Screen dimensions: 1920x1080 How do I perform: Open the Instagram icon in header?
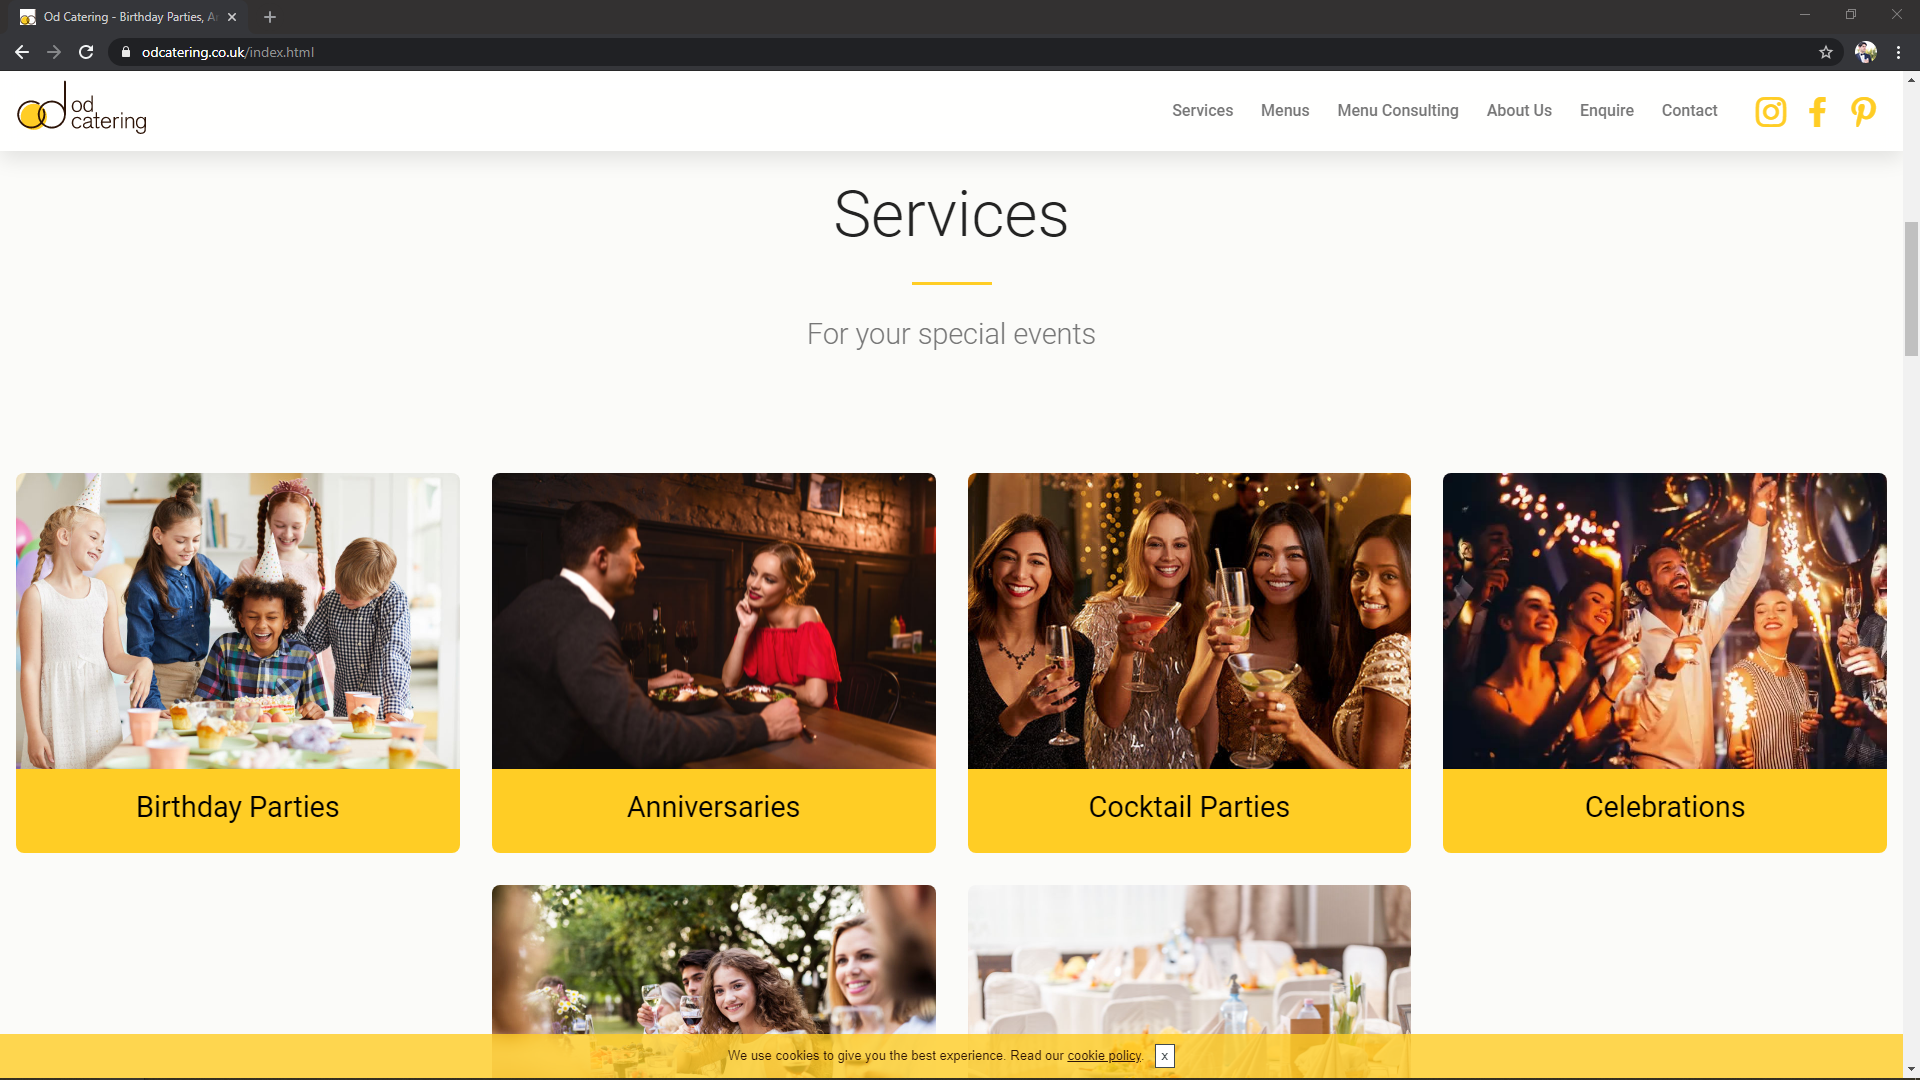pos(1770,112)
